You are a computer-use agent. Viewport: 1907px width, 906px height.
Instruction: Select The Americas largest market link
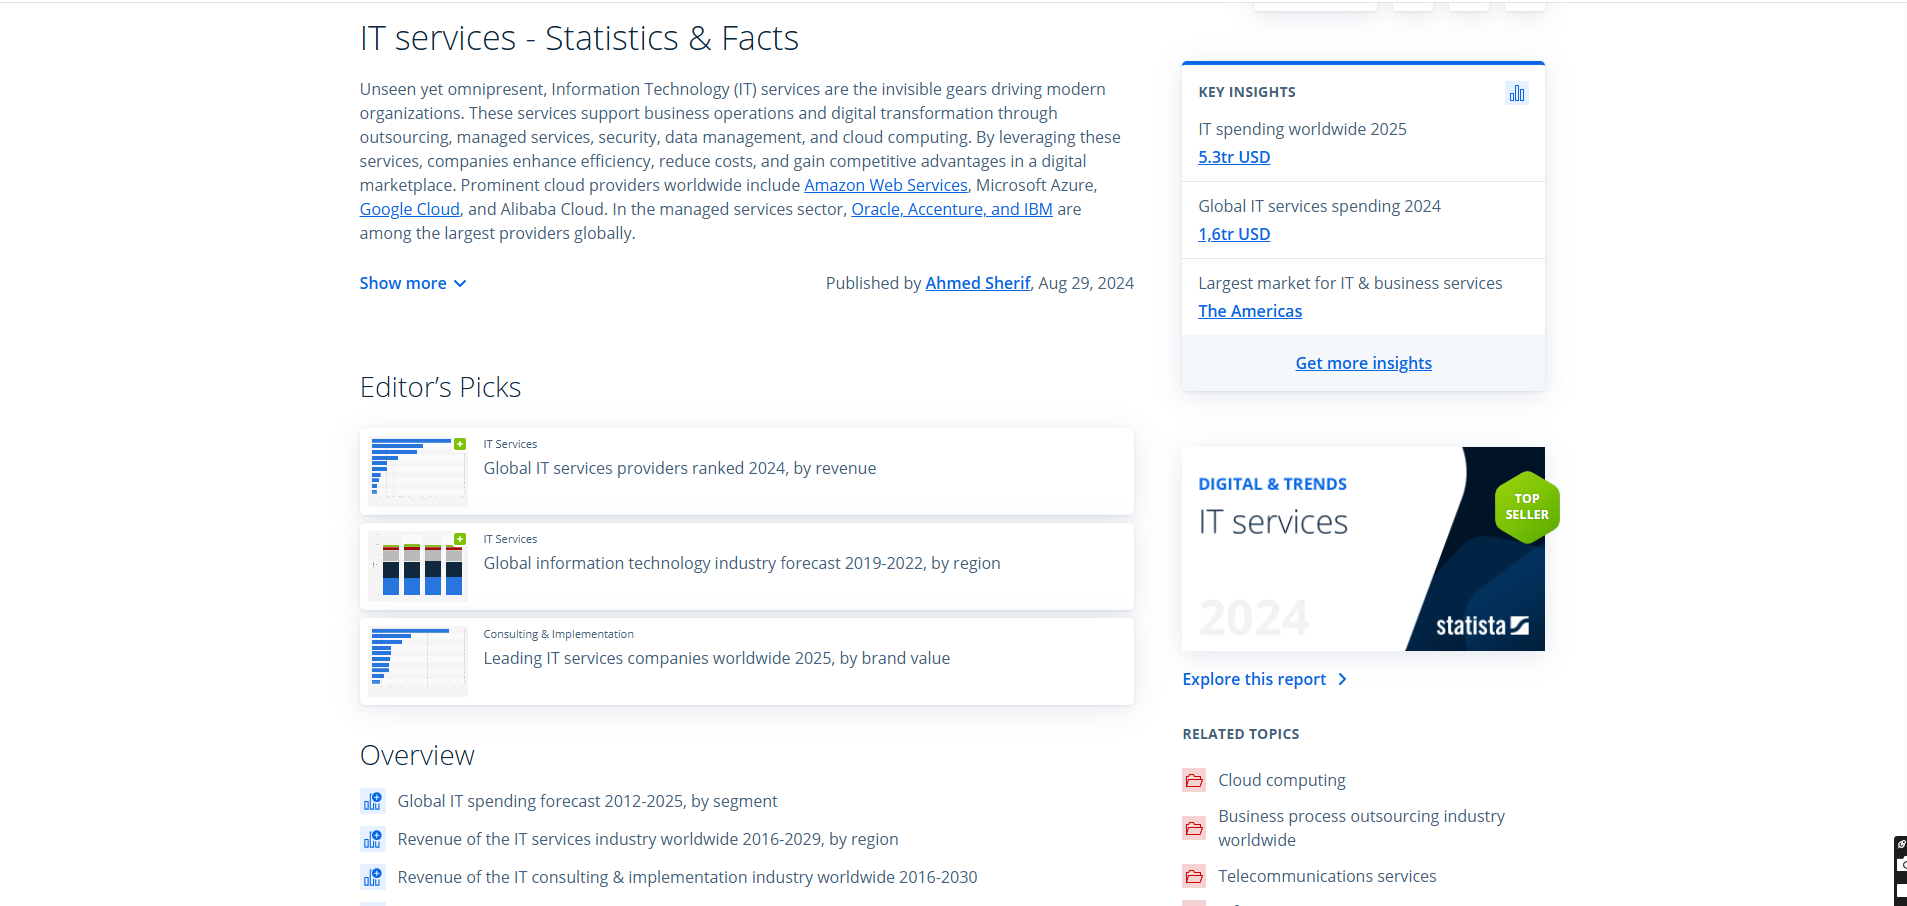pyautogui.click(x=1250, y=311)
